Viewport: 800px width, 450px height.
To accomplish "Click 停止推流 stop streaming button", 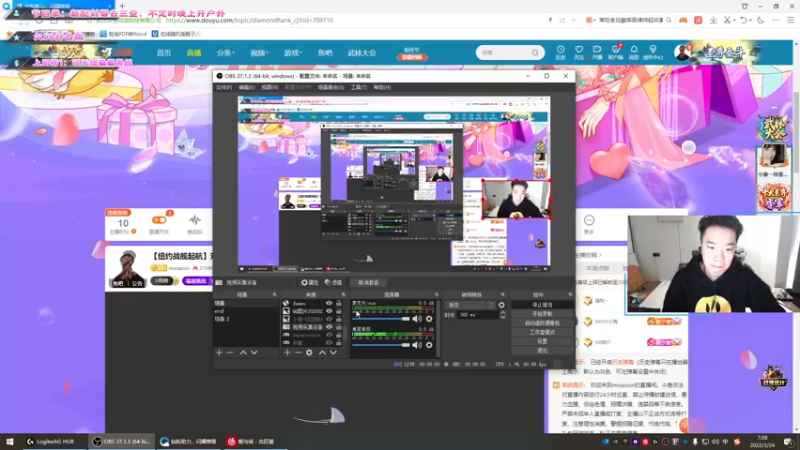I will (x=542, y=305).
